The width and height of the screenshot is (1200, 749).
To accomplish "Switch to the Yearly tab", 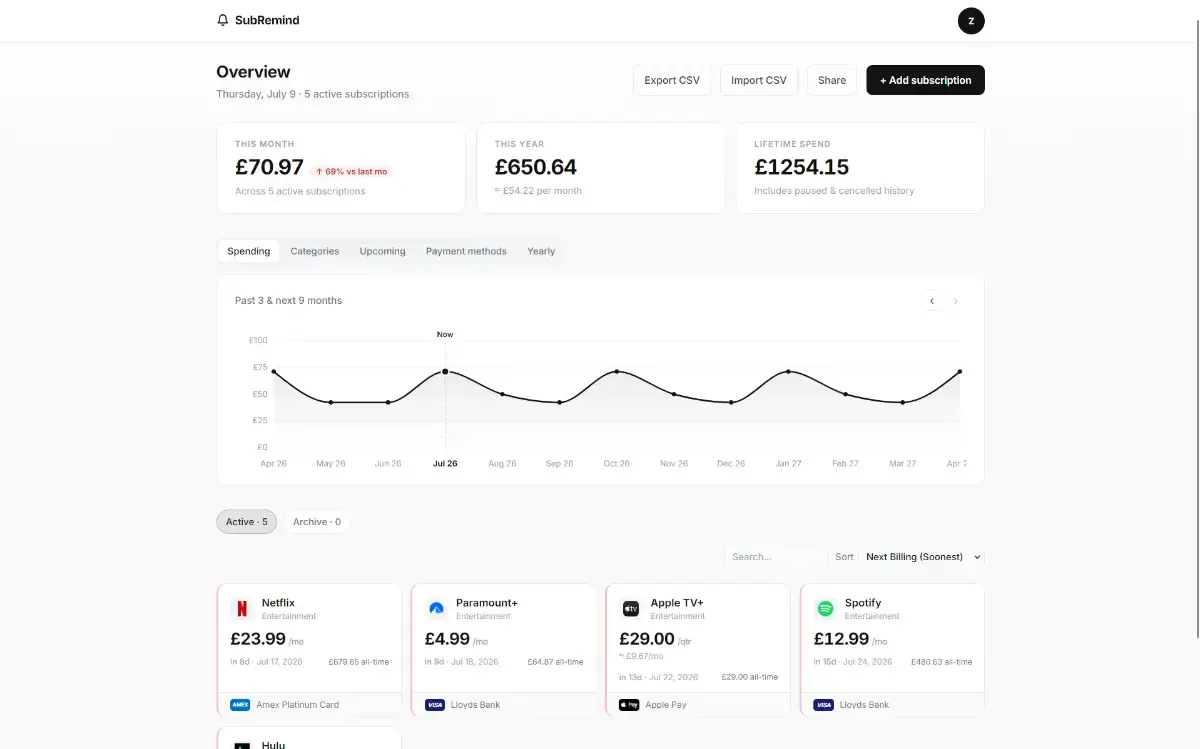I will pos(541,251).
